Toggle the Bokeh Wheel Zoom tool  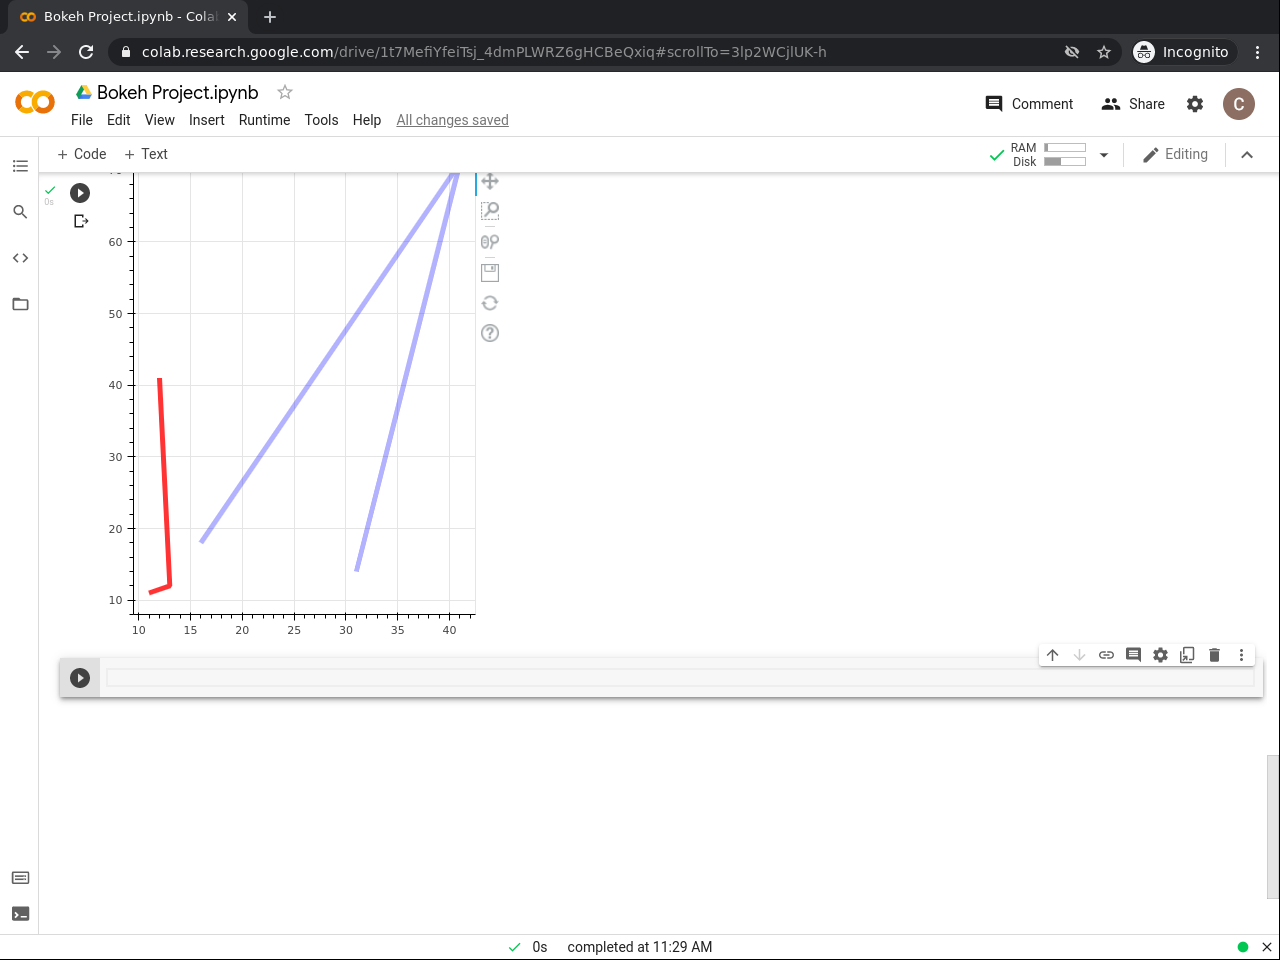click(490, 241)
